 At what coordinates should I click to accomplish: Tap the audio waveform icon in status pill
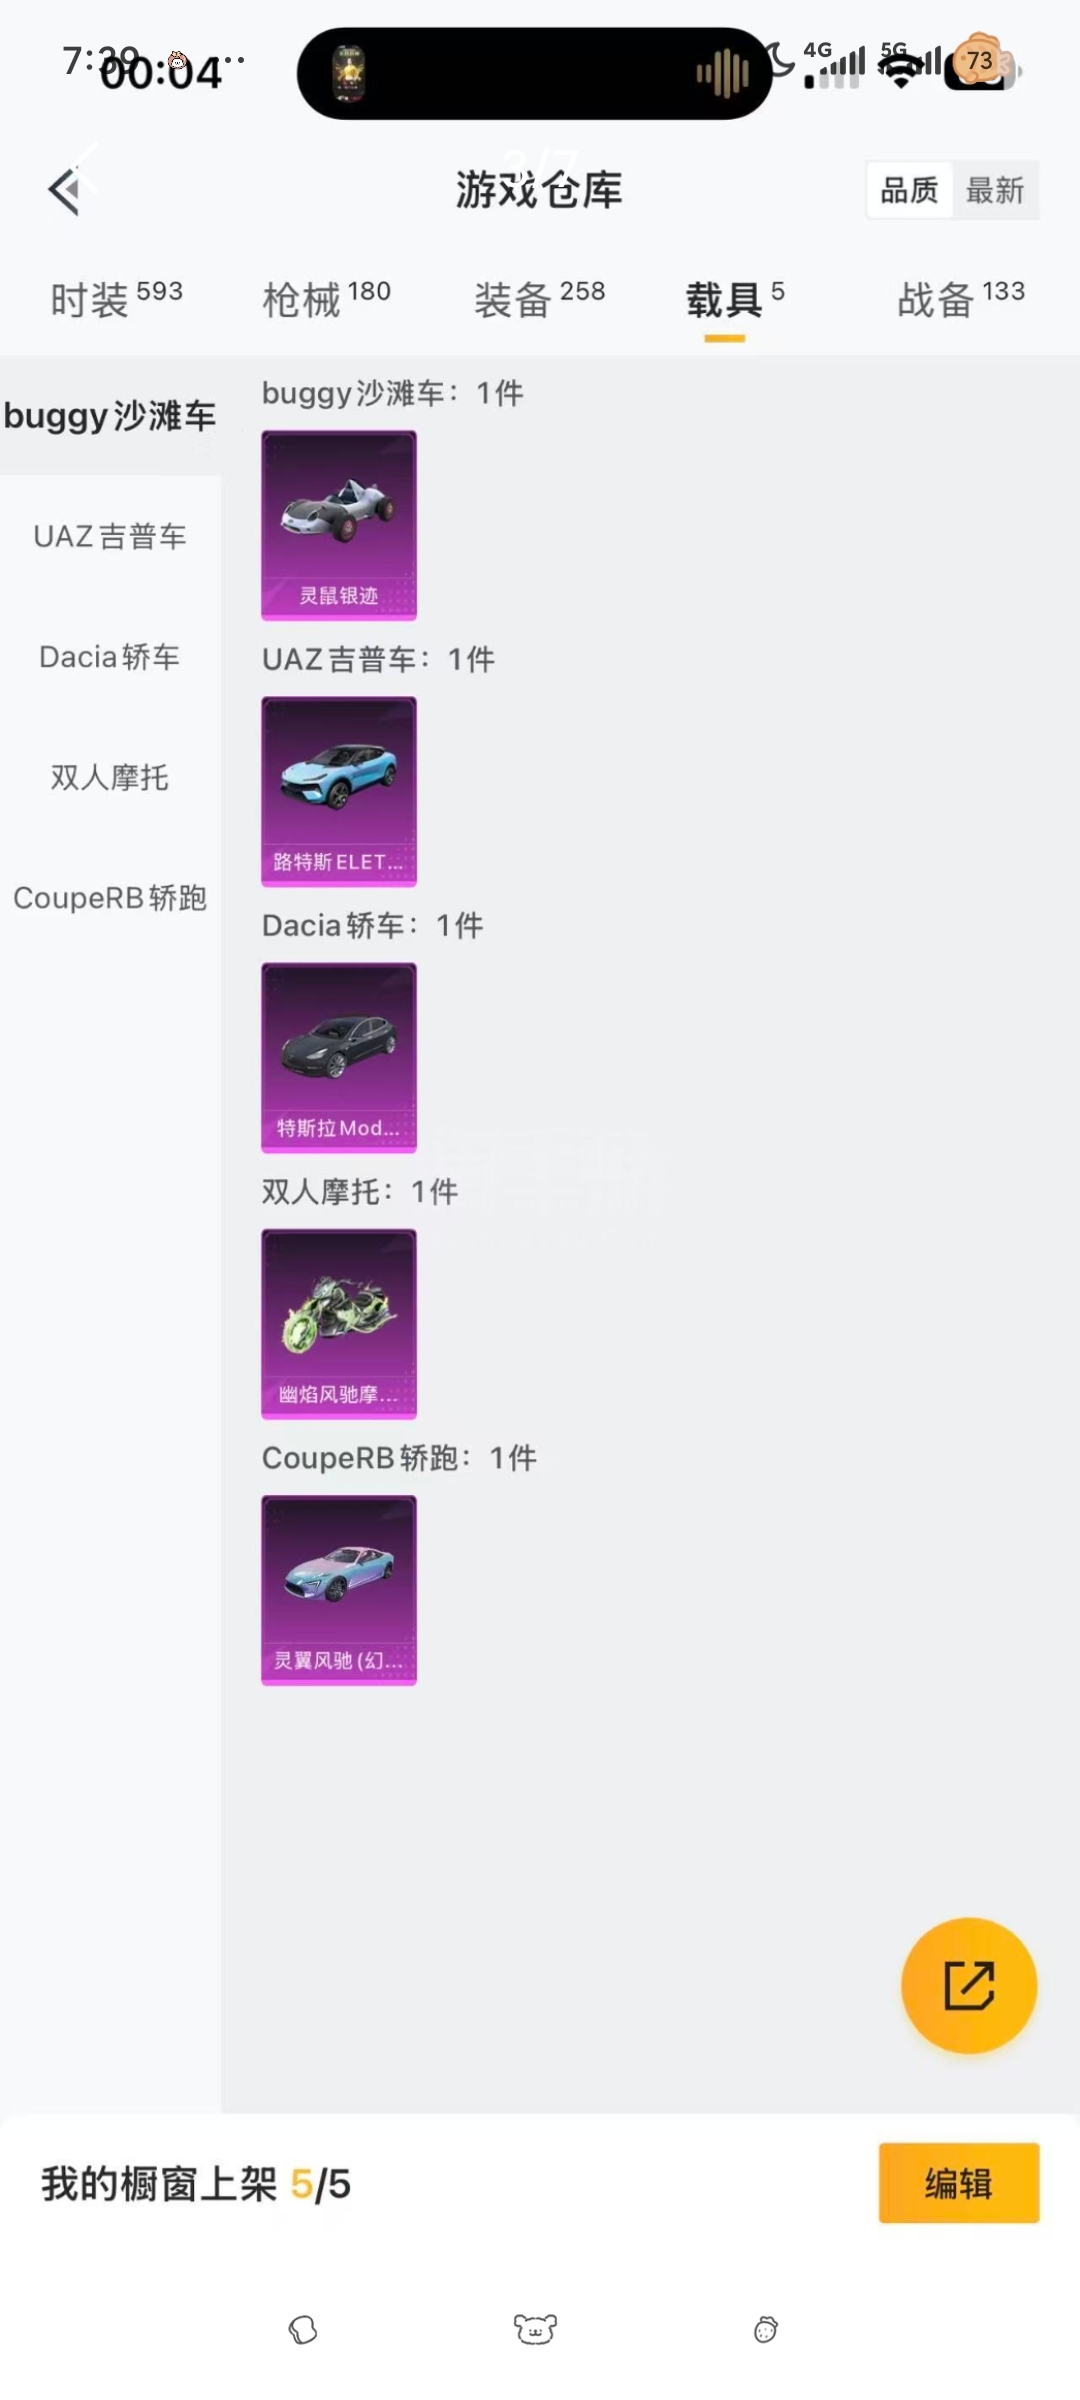point(722,73)
